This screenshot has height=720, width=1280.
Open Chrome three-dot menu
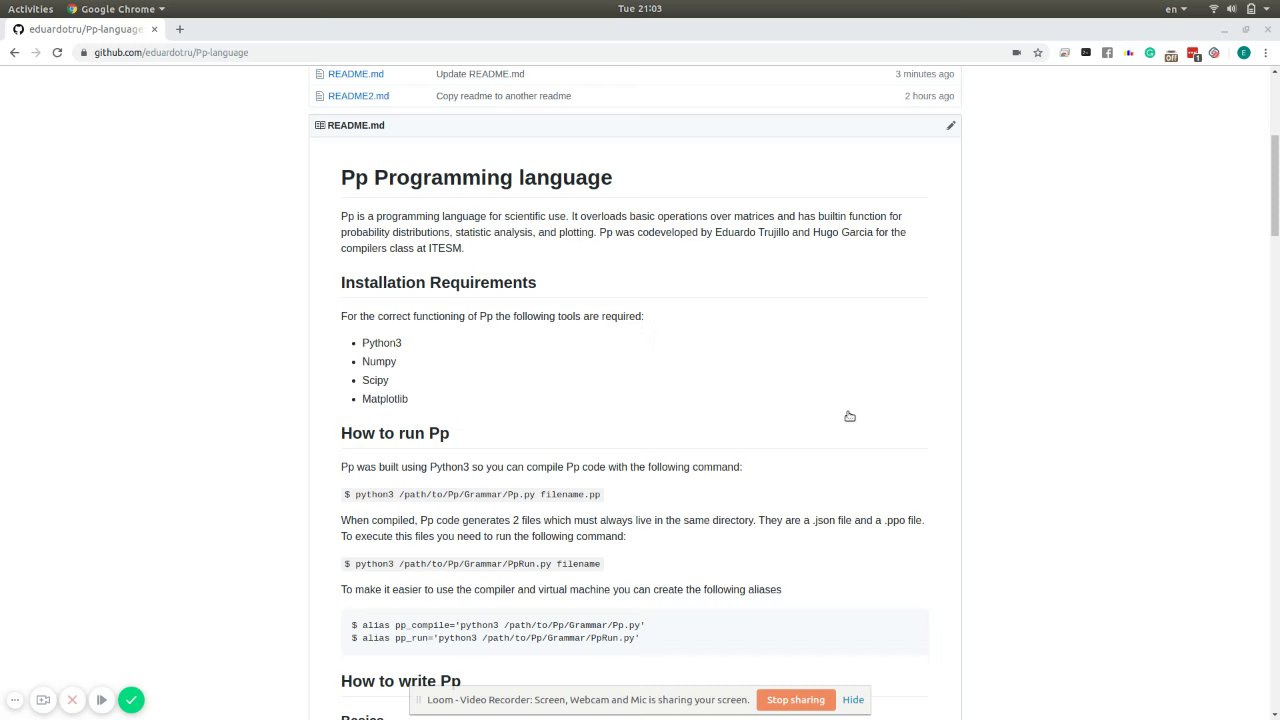coord(1265,52)
